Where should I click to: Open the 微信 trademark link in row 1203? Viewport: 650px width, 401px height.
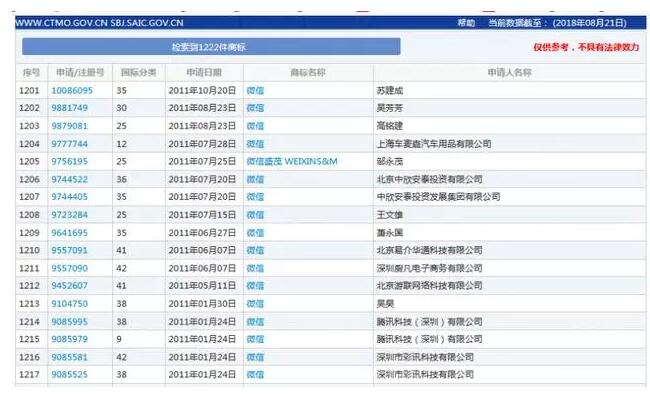[x=255, y=126]
